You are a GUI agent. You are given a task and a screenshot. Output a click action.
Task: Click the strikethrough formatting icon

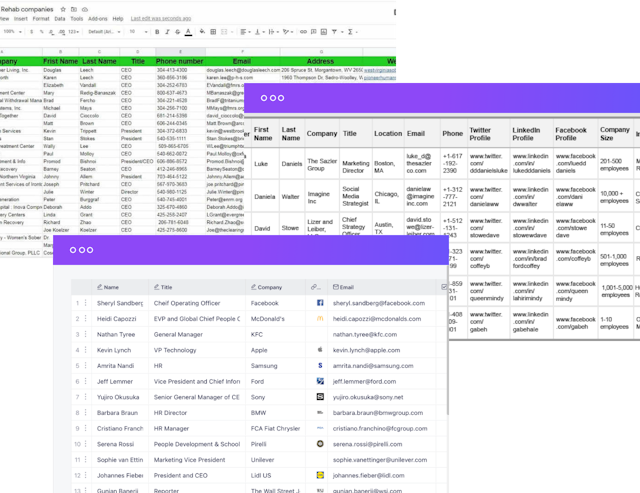click(x=179, y=32)
